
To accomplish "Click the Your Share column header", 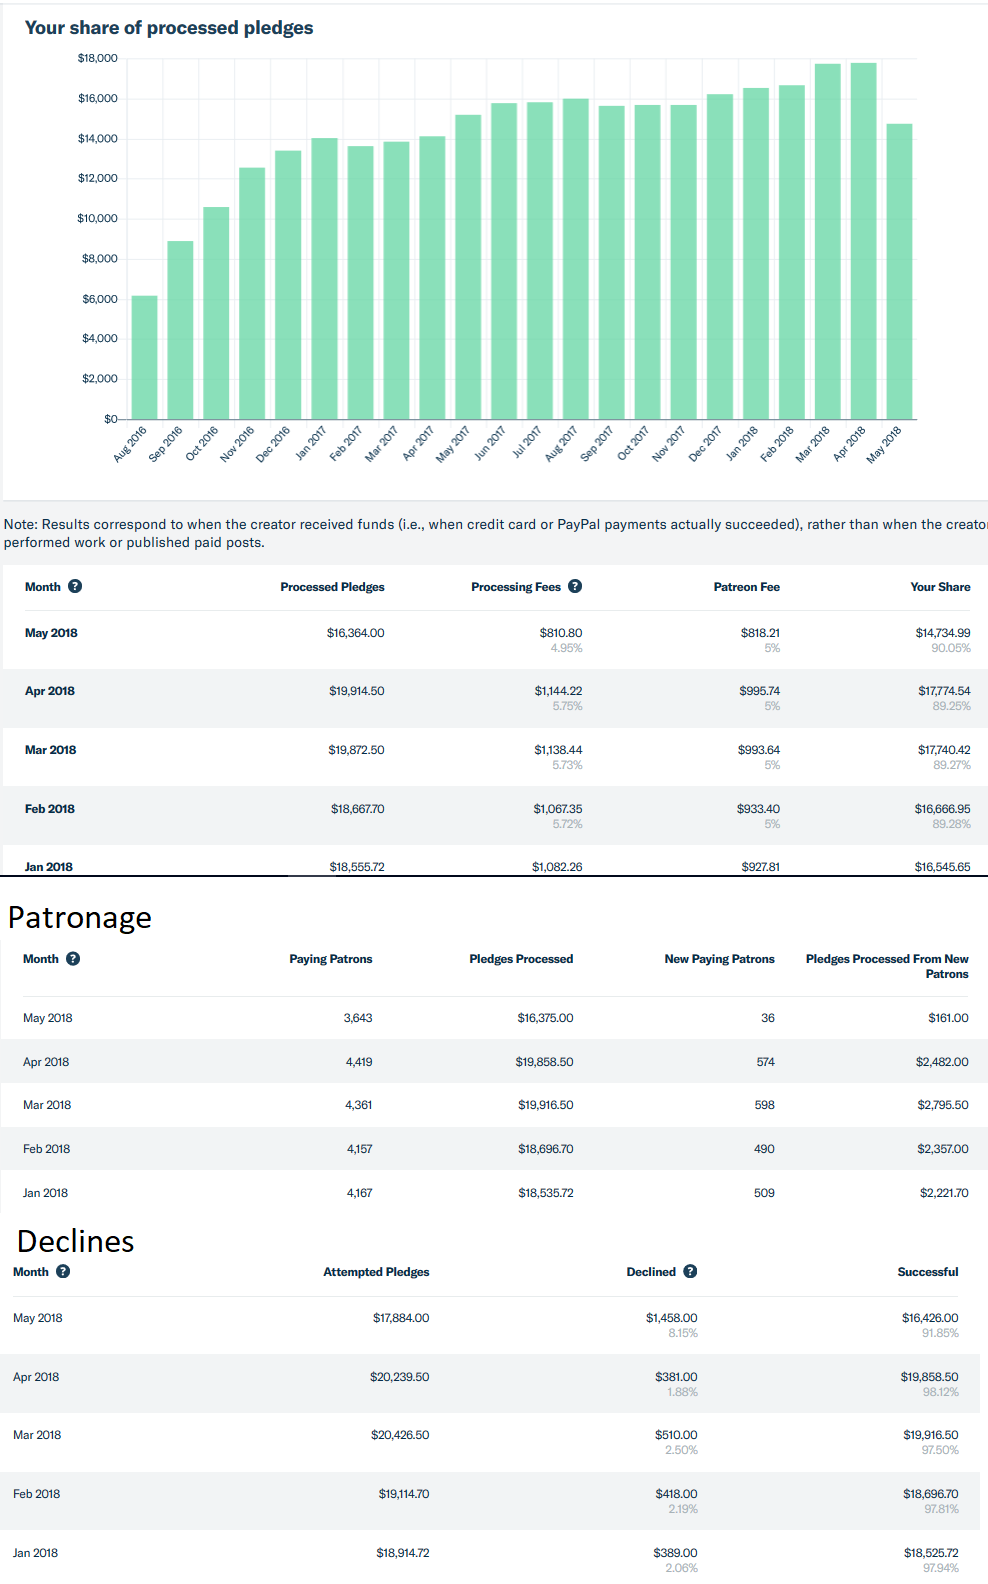I will (940, 587).
